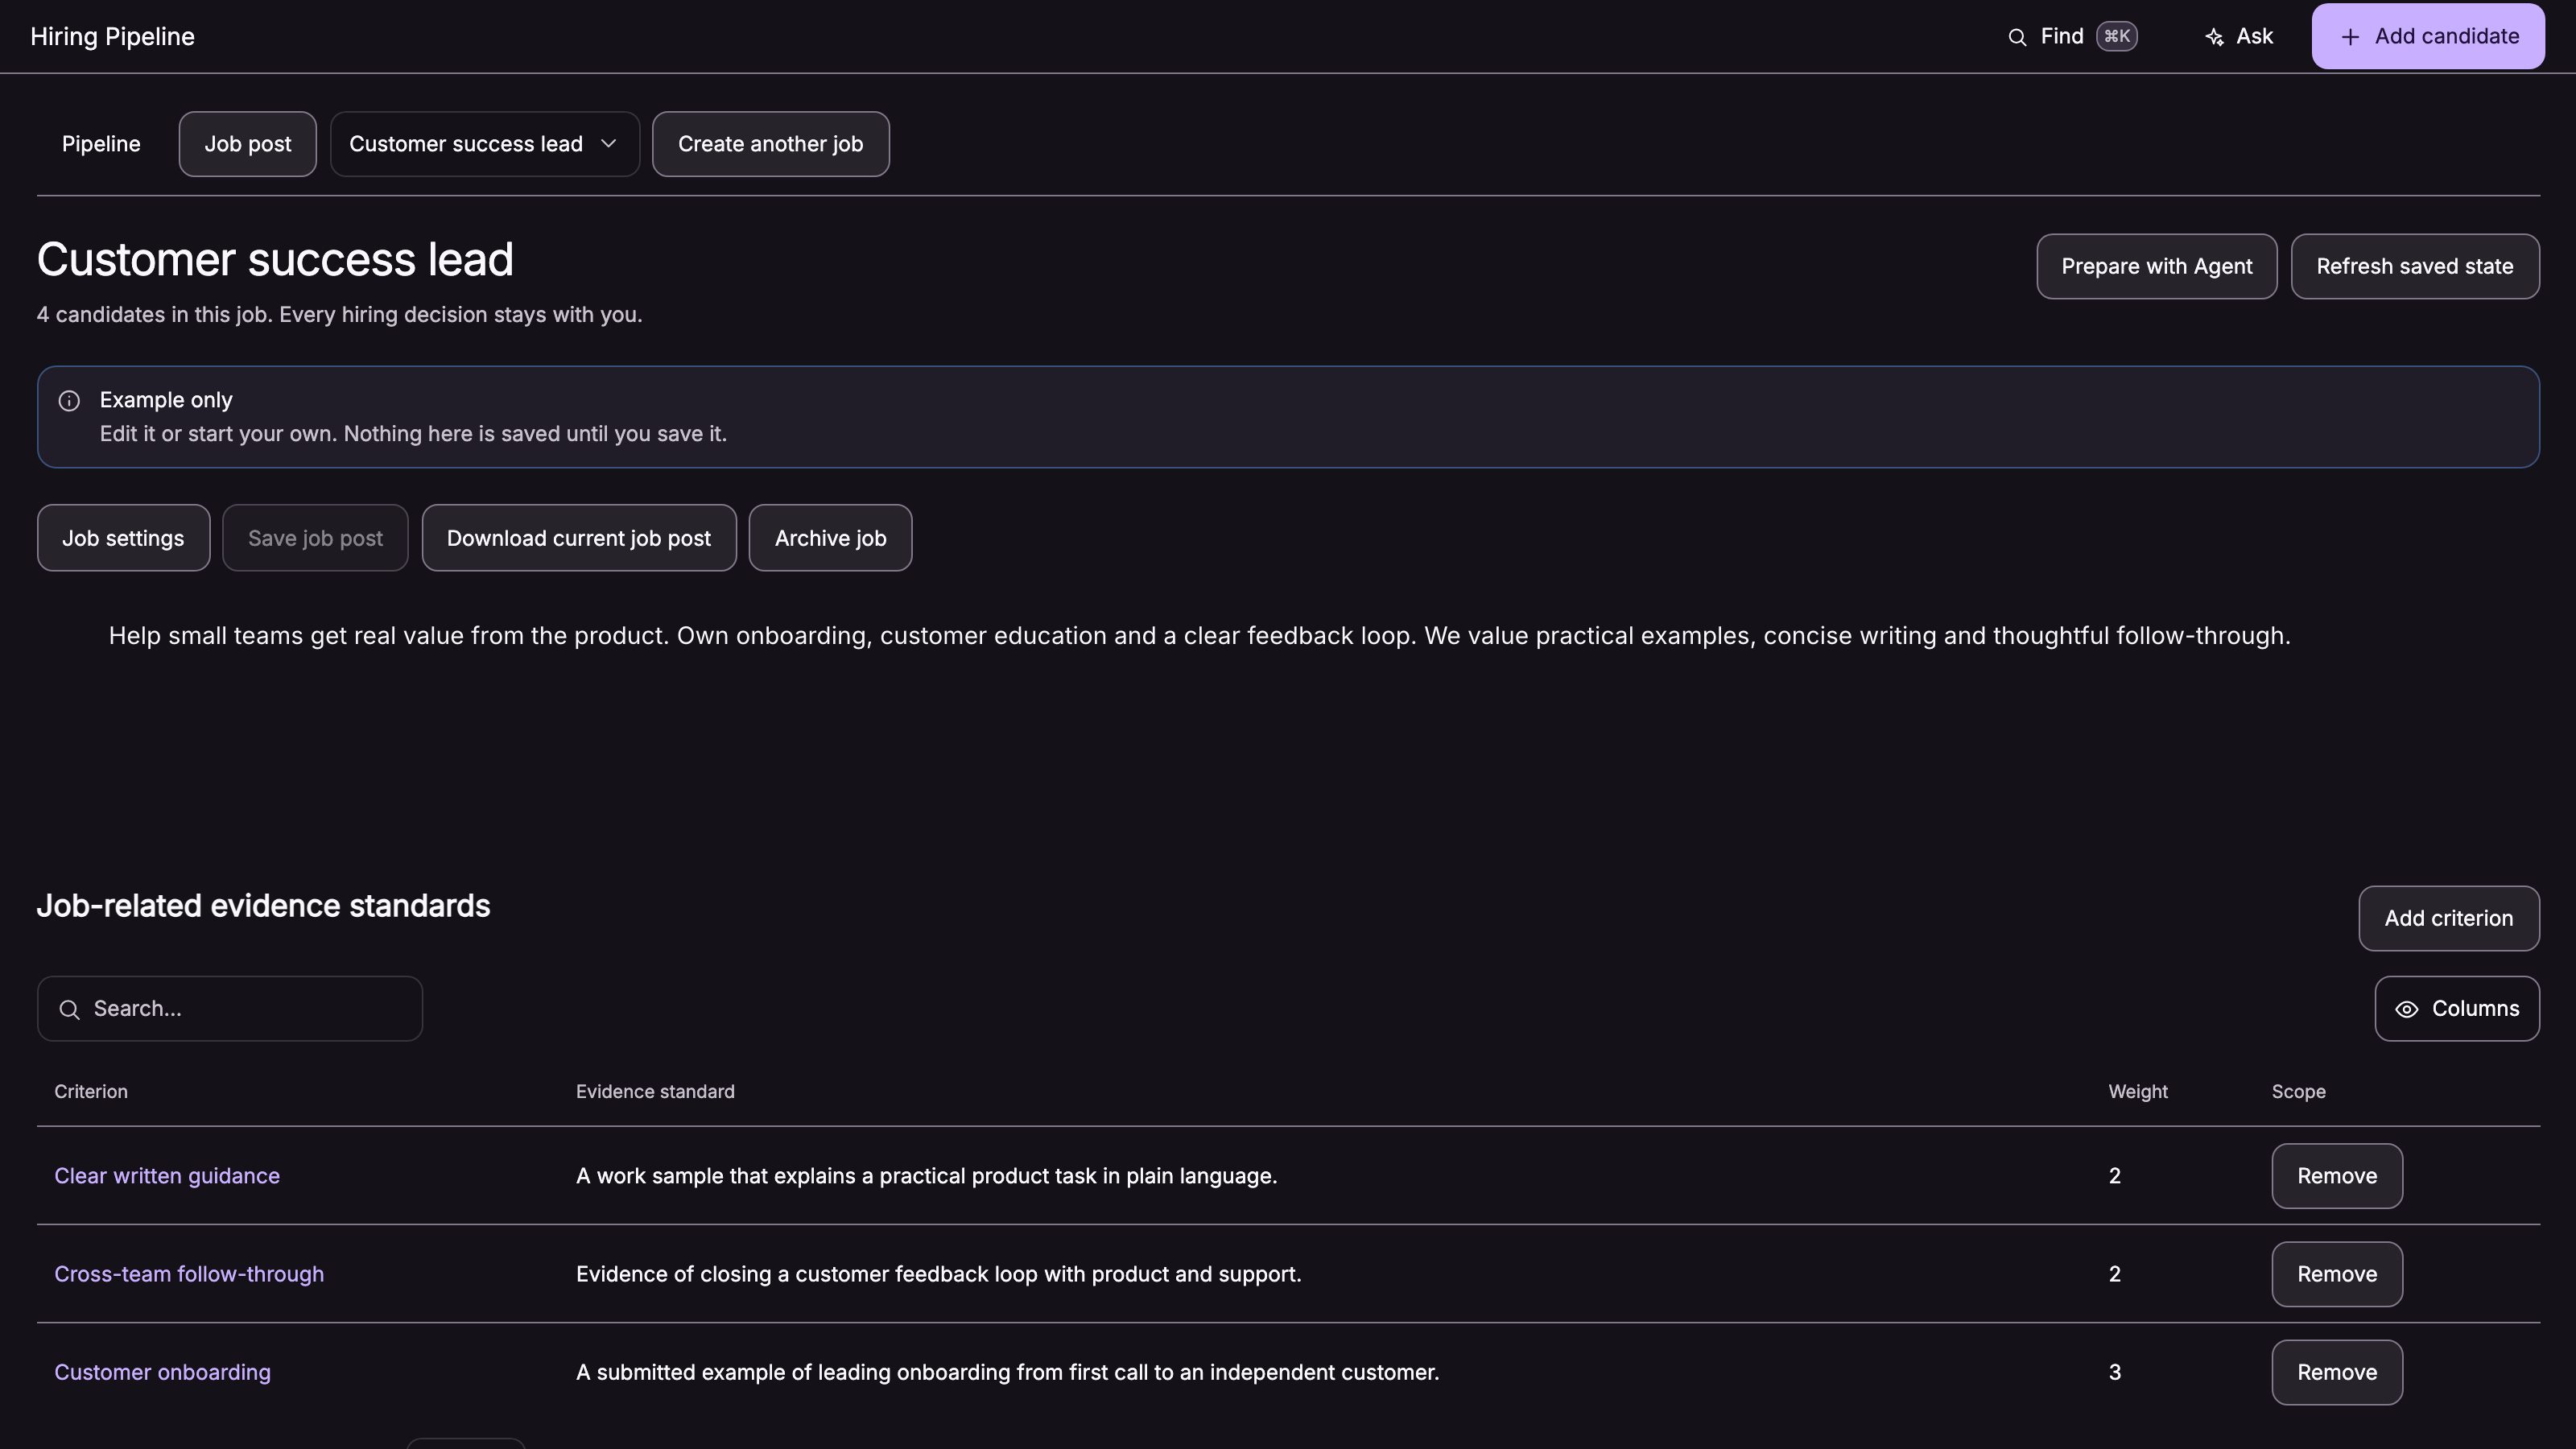Click Prepare with Agent
This screenshot has height=1449, width=2576.
[x=2156, y=266]
